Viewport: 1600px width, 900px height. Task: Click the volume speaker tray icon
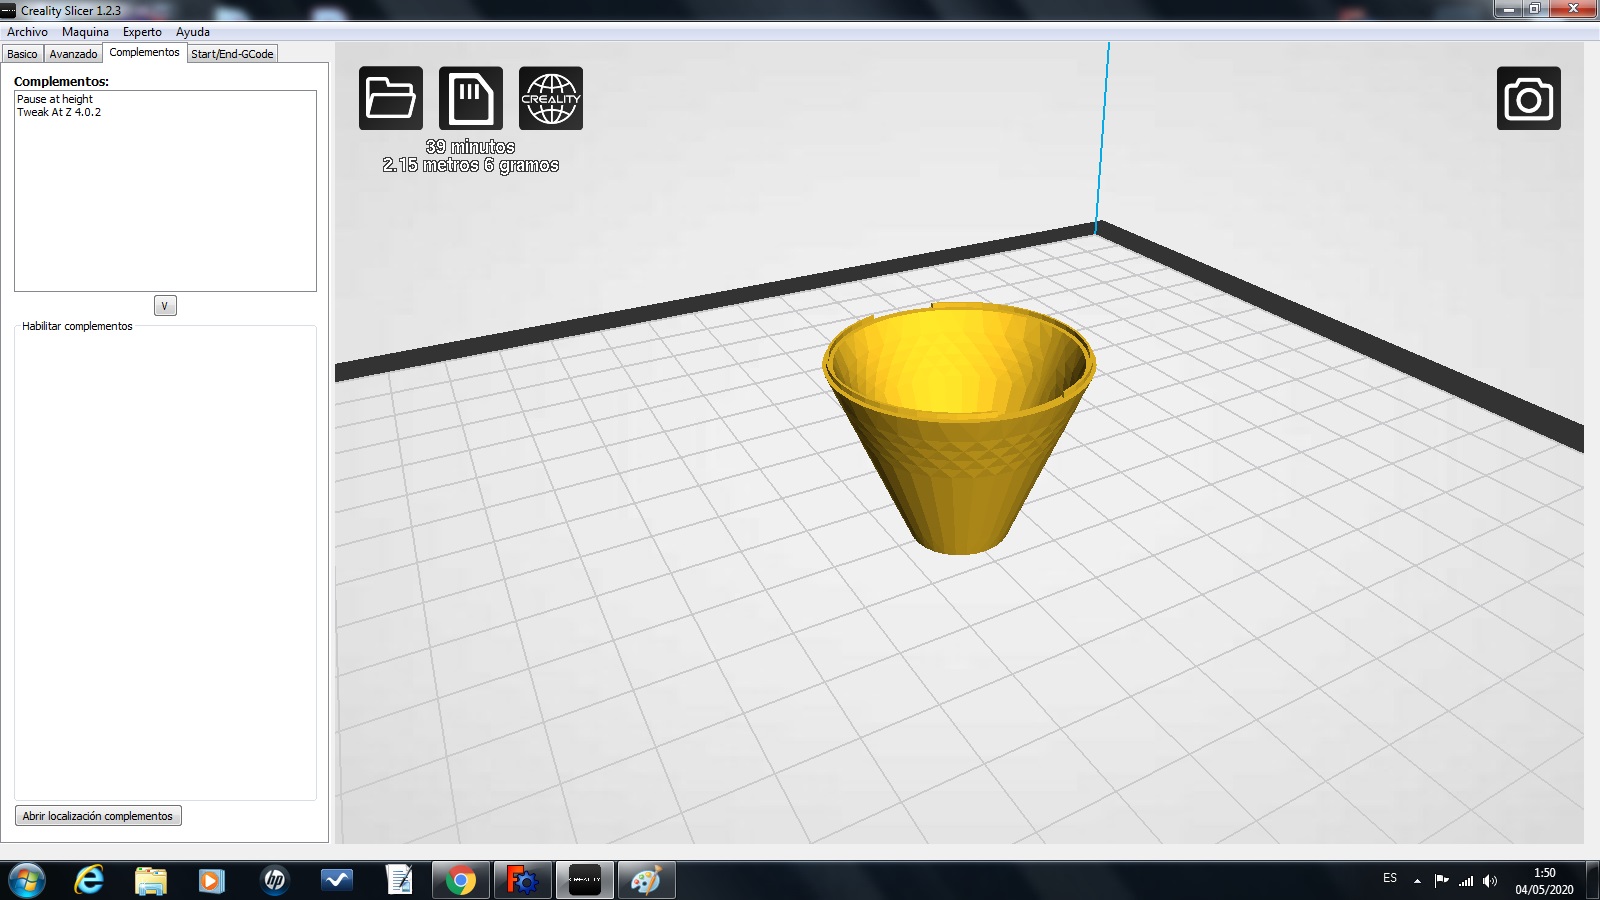[1490, 880]
